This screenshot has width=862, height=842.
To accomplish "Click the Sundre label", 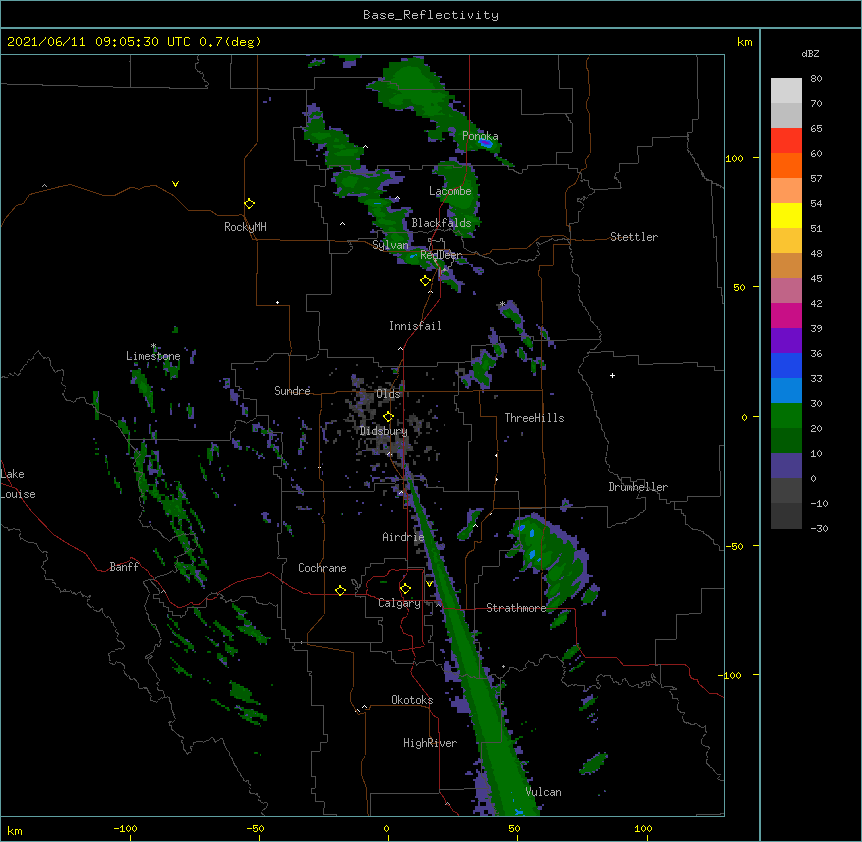I will tap(292, 391).
